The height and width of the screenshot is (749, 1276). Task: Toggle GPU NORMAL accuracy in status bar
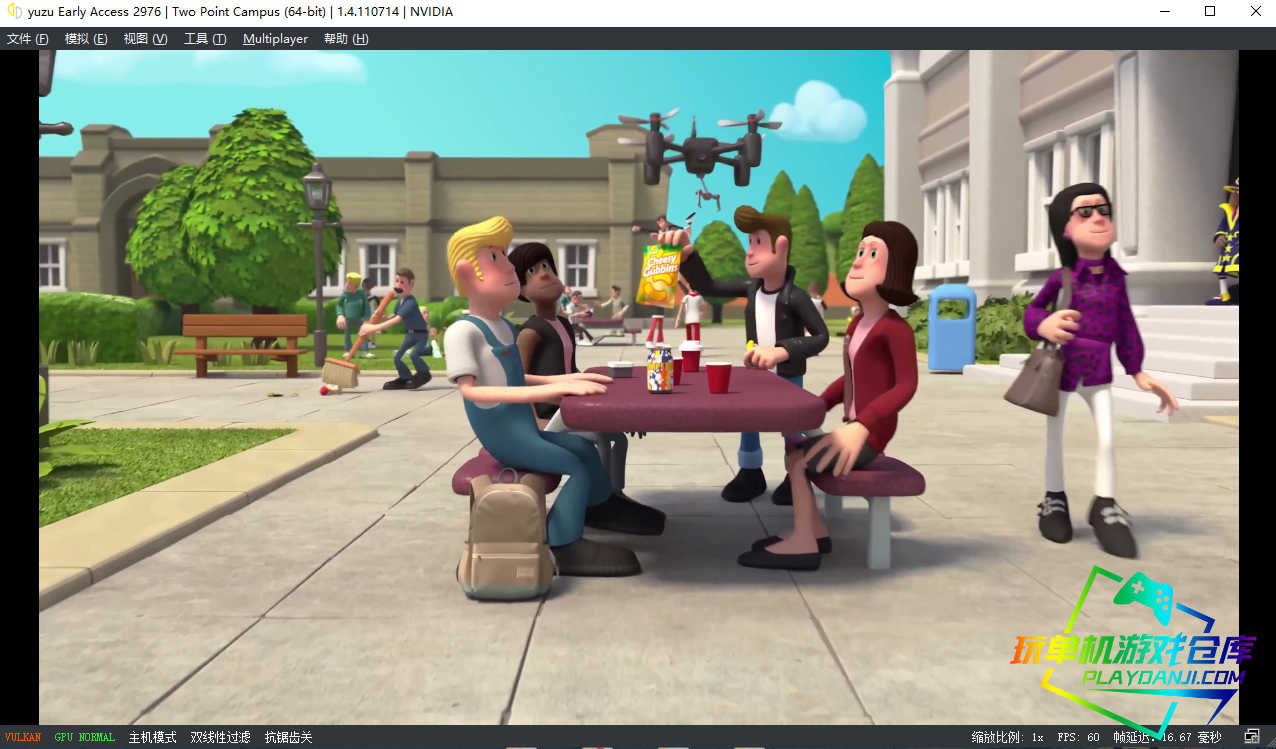click(84, 738)
